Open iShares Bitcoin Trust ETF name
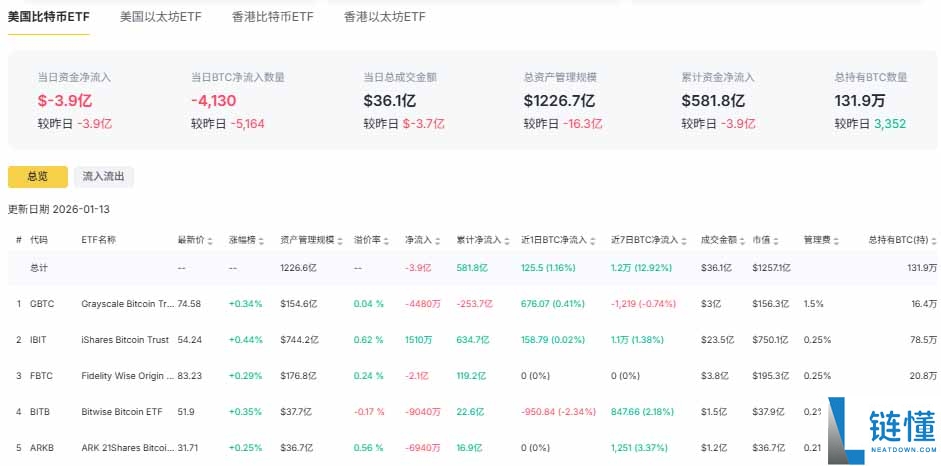The width and height of the screenshot is (941, 466). pyautogui.click(x=125, y=340)
